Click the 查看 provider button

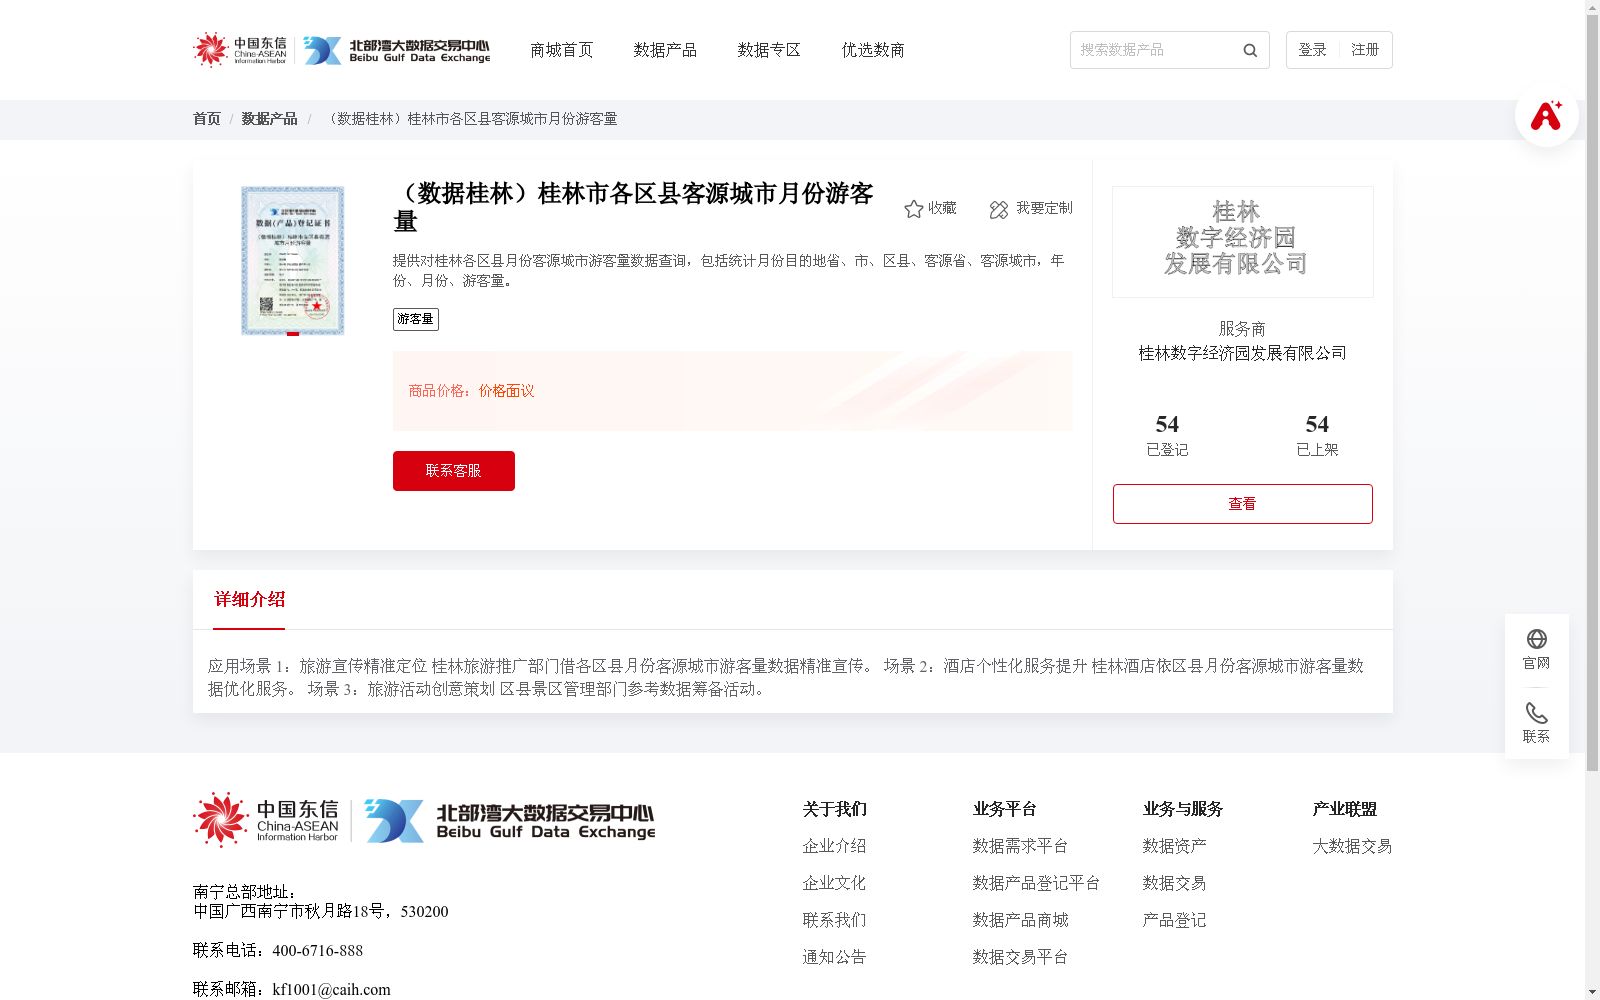1243,504
